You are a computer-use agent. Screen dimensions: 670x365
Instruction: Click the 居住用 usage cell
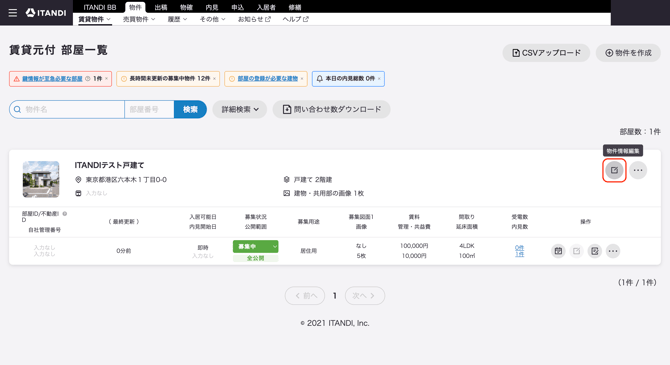(308, 251)
